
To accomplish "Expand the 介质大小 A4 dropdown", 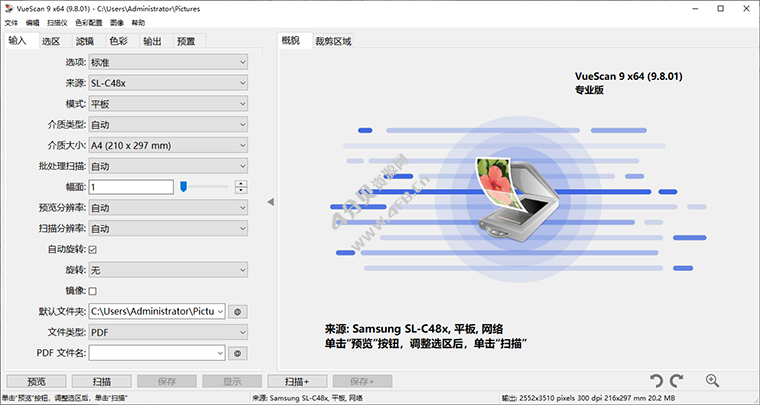I will point(167,145).
